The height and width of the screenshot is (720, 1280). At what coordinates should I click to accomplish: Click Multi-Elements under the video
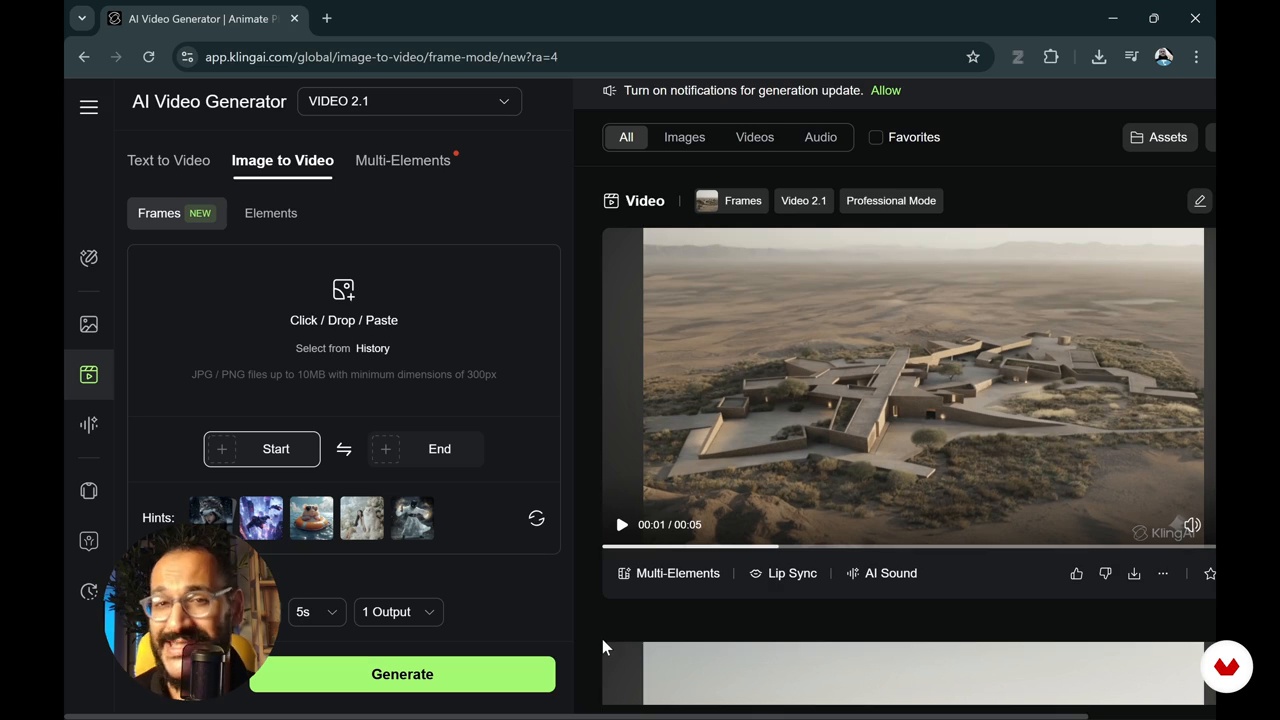pyautogui.click(x=669, y=574)
